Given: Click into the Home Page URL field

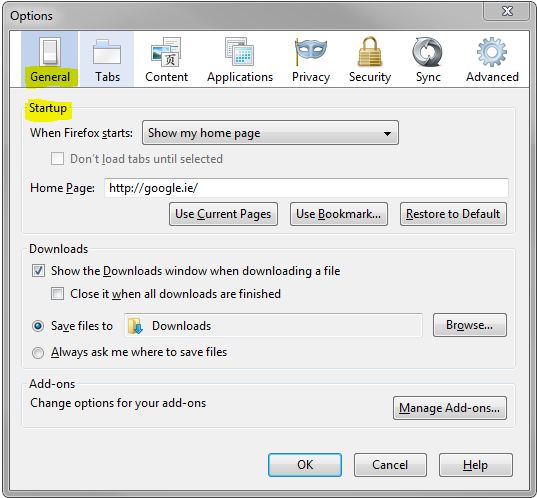Looking at the screenshot, I should 306,188.
